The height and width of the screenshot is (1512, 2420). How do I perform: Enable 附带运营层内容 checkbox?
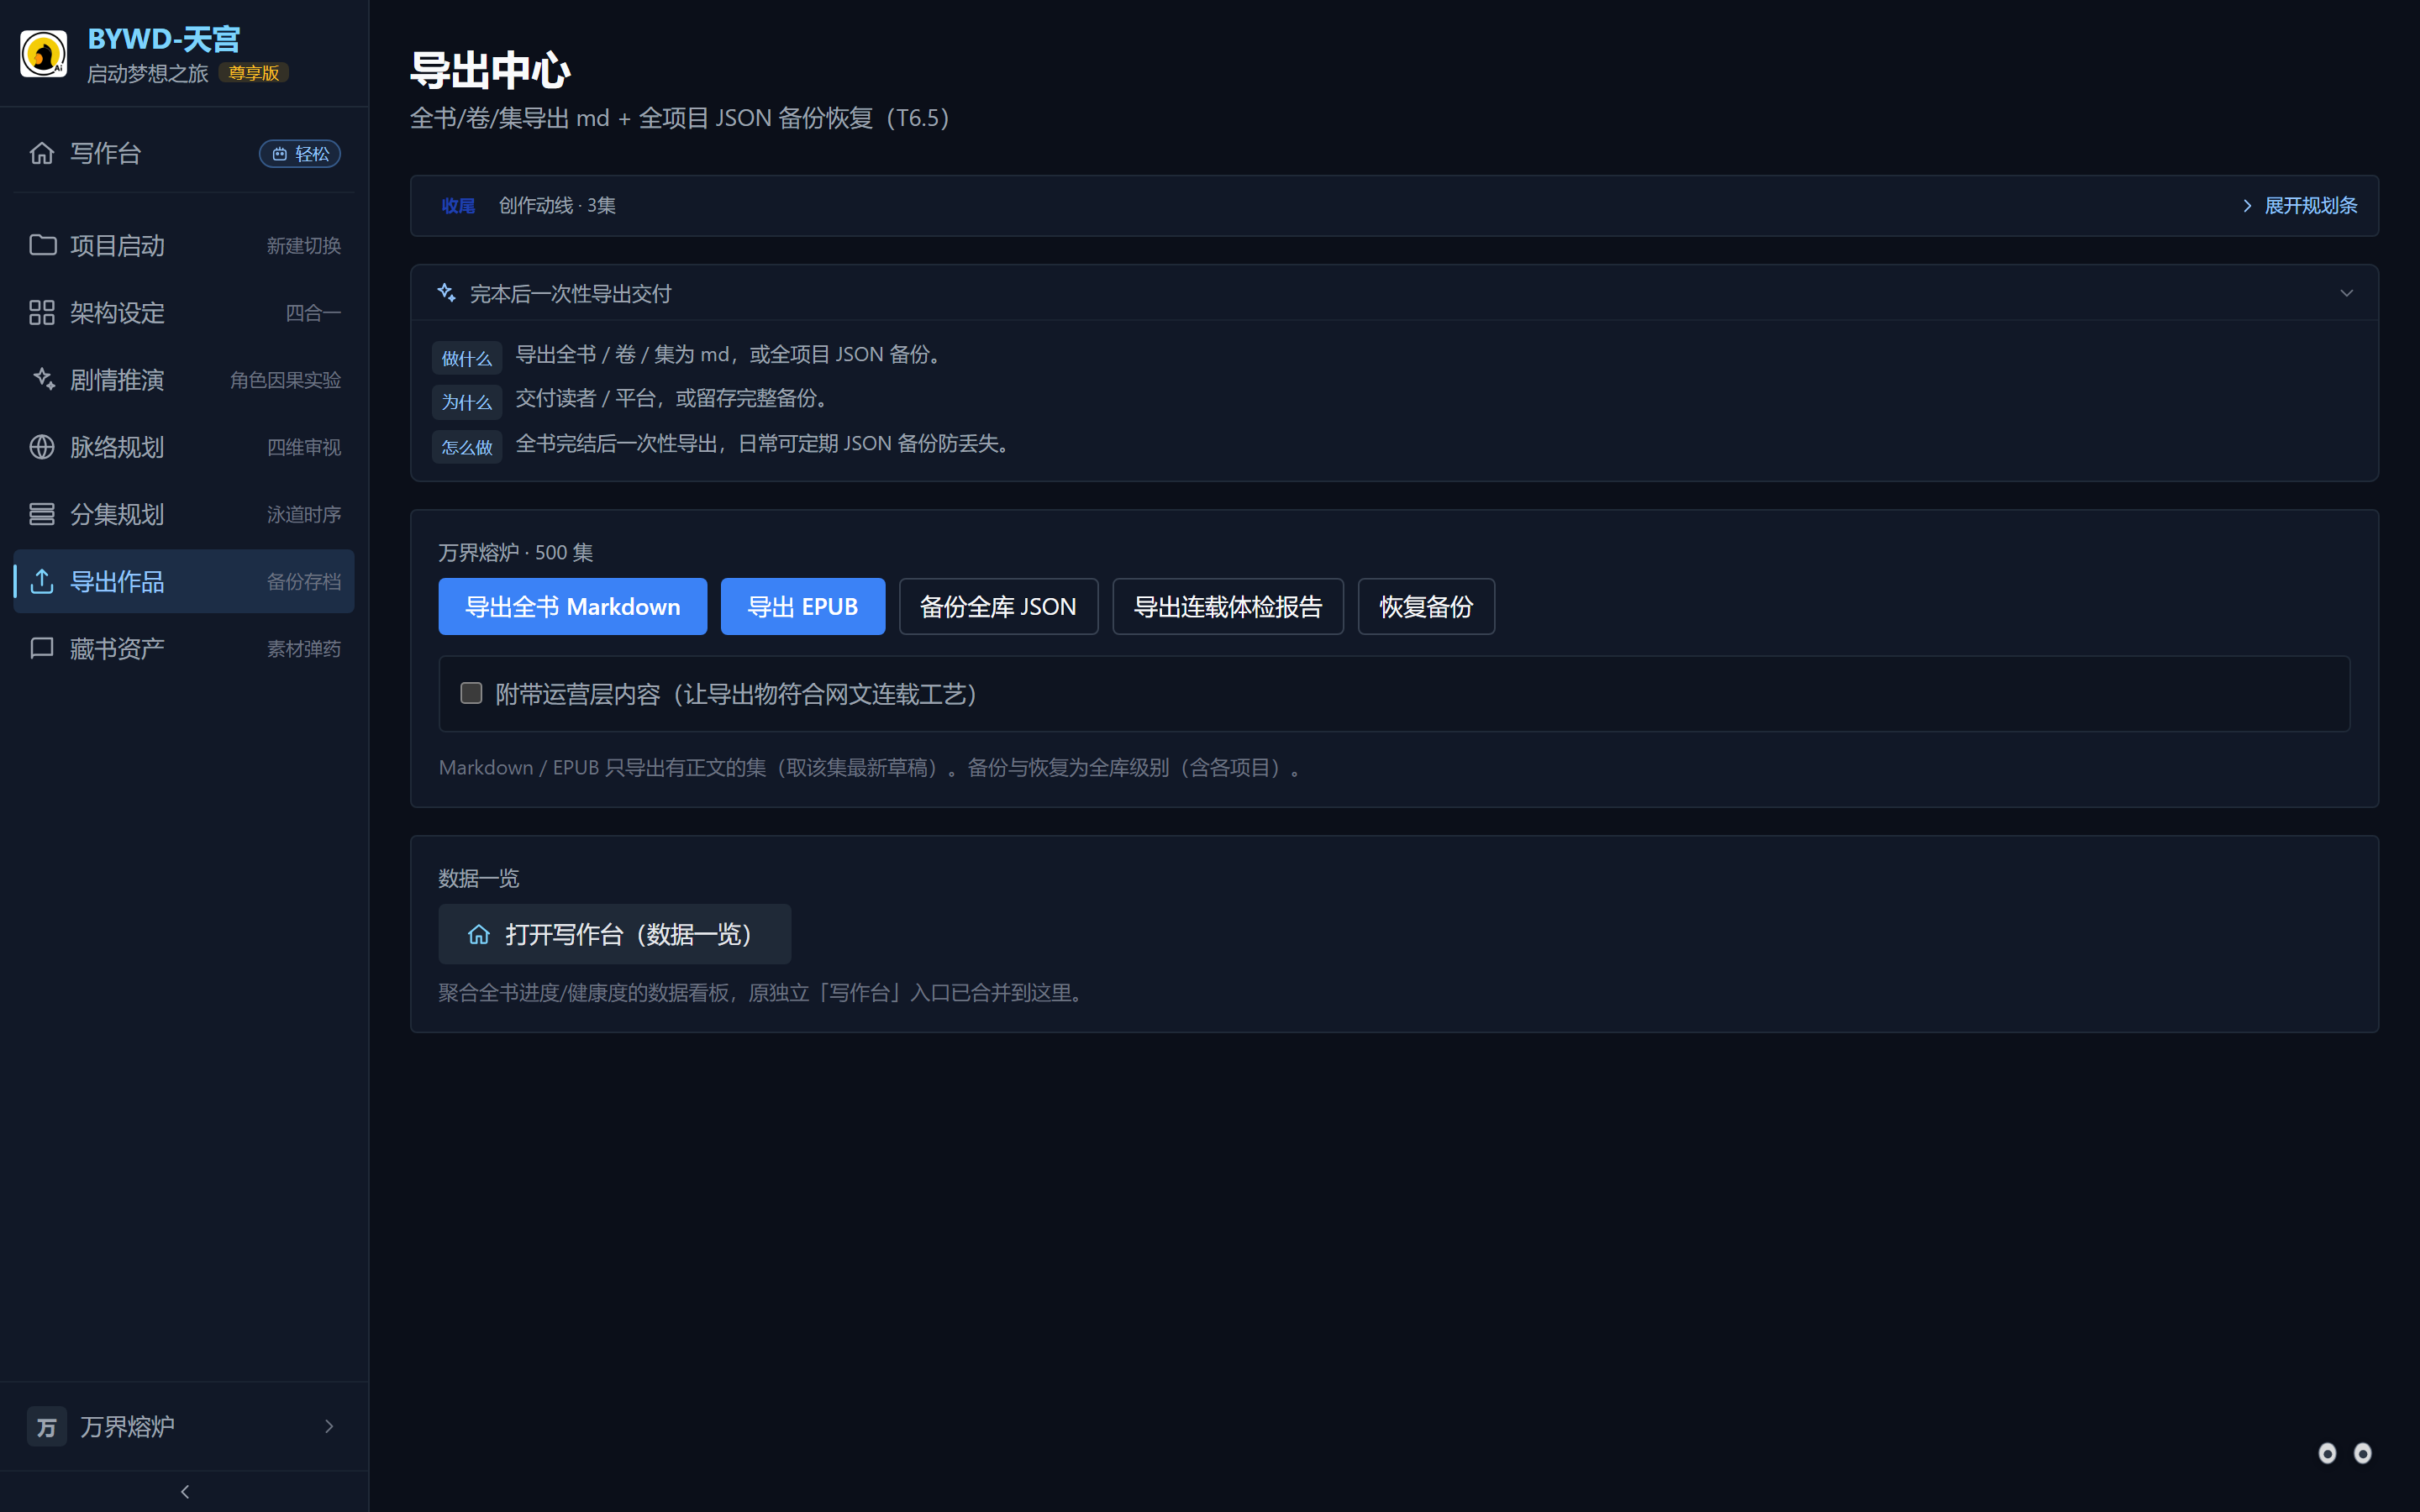[x=471, y=693]
